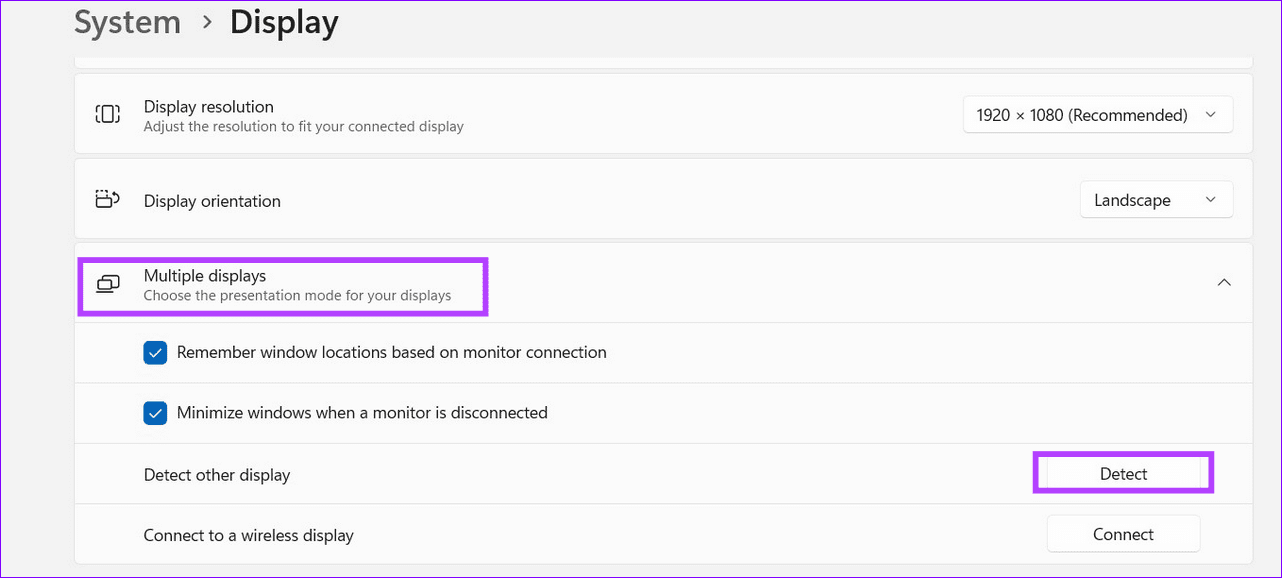Click the Display resolution label text
This screenshot has width=1282, height=578.
coord(209,107)
